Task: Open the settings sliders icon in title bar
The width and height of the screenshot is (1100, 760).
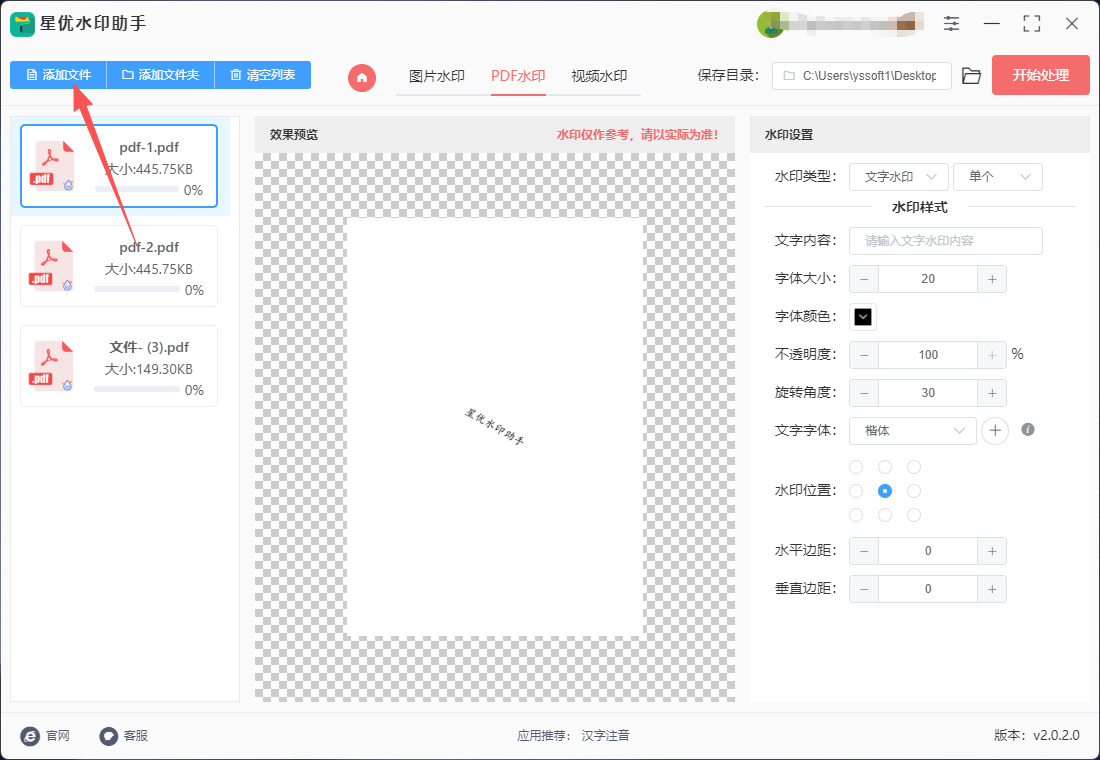Action: [x=951, y=23]
